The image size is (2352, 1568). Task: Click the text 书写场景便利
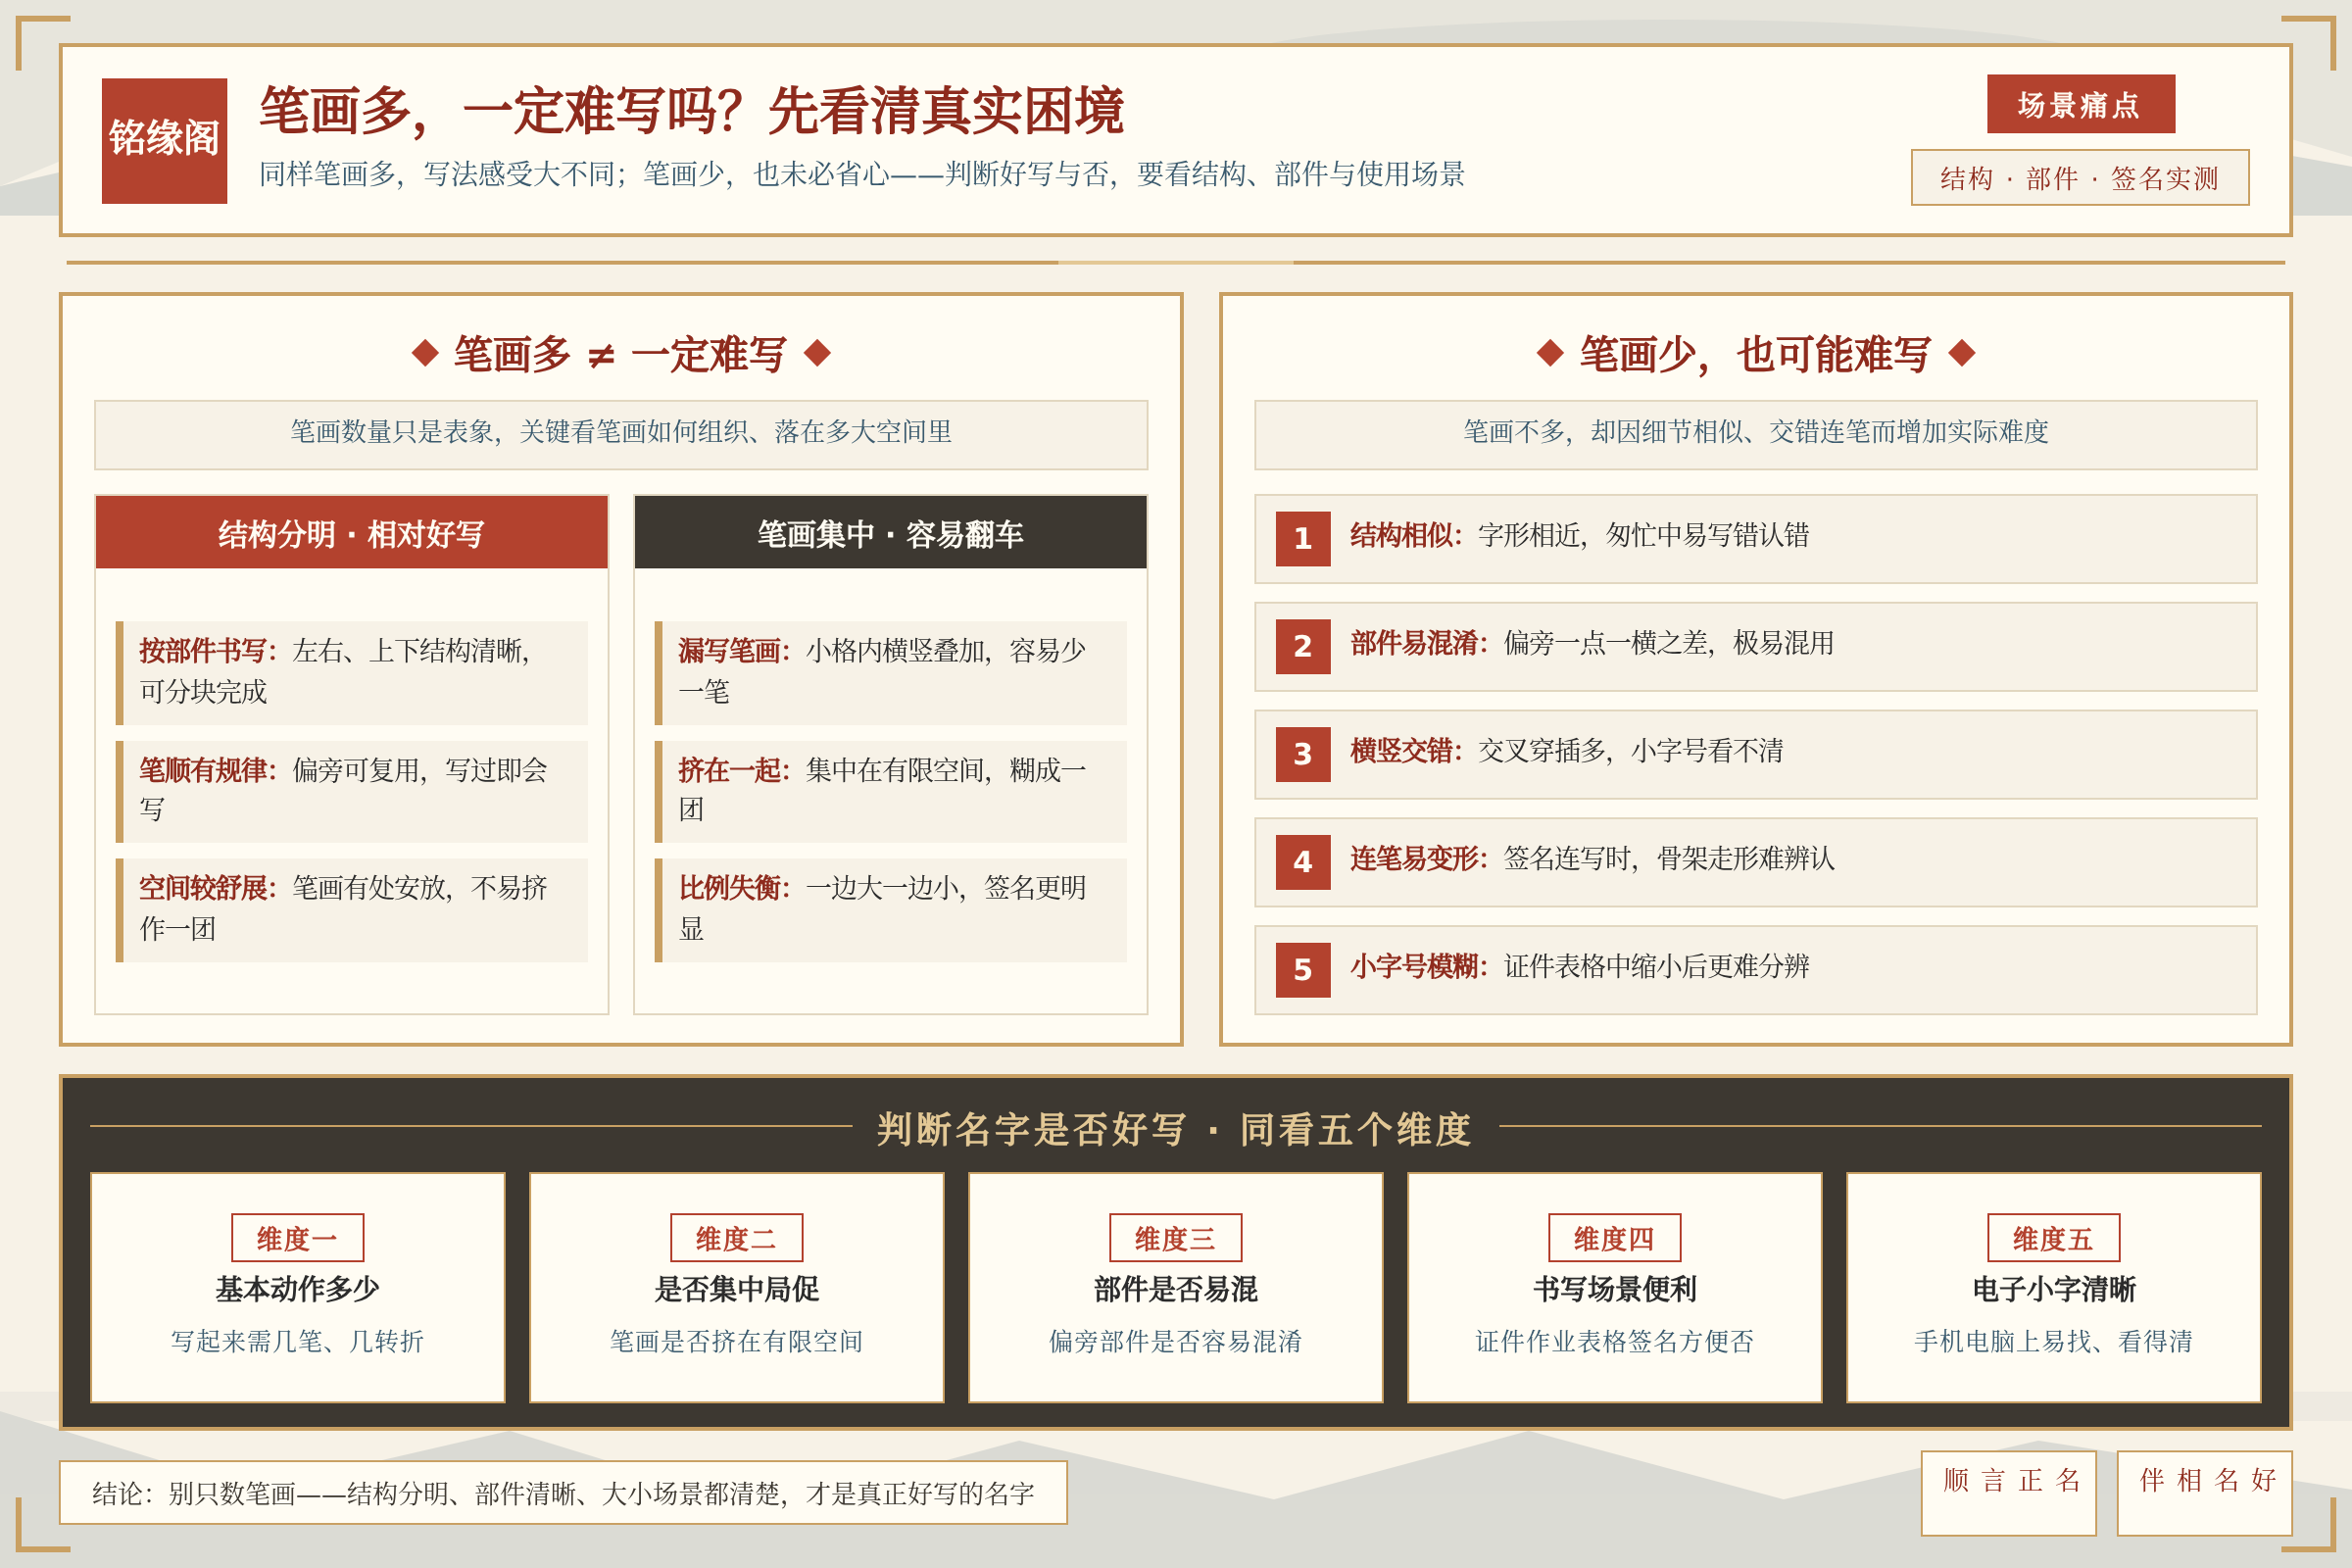1615,1289
